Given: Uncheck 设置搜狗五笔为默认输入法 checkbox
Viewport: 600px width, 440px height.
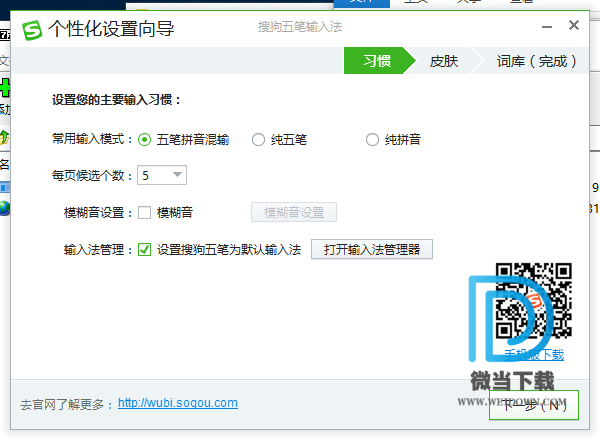Looking at the screenshot, I should [144, 249].
